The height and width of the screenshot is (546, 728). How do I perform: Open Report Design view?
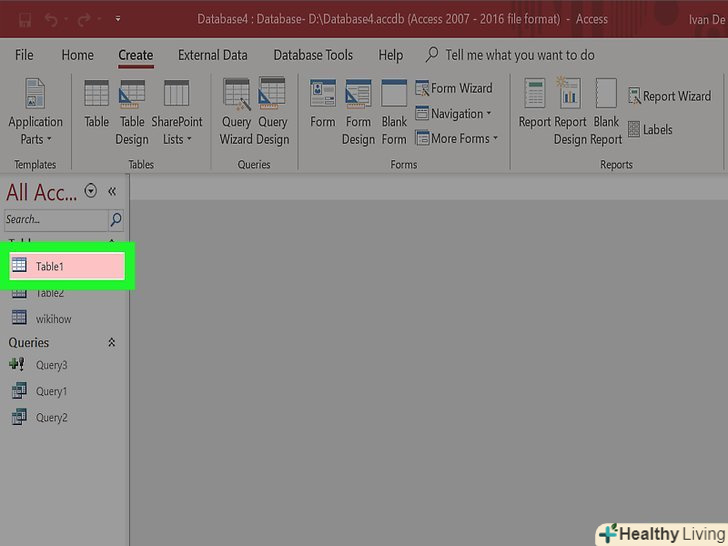pyautogui.click(x=570, y=112)
